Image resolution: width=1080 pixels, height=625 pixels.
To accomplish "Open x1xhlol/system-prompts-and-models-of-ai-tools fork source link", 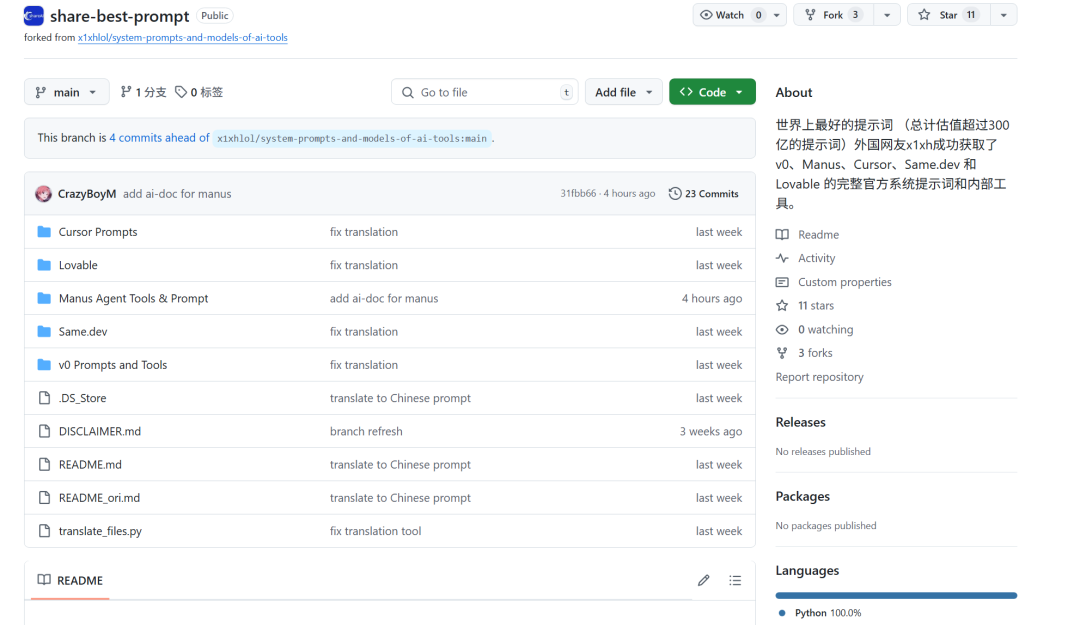I will [183, 37].
